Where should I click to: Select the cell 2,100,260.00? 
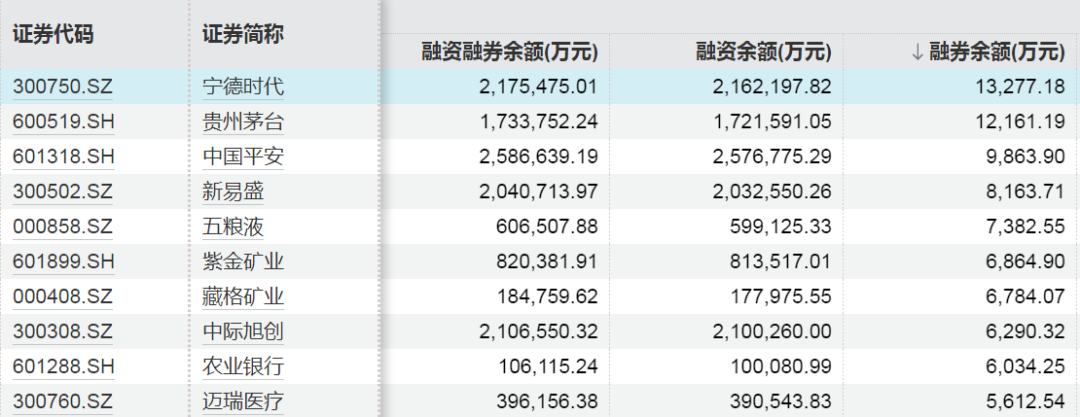tap(772, 332)
